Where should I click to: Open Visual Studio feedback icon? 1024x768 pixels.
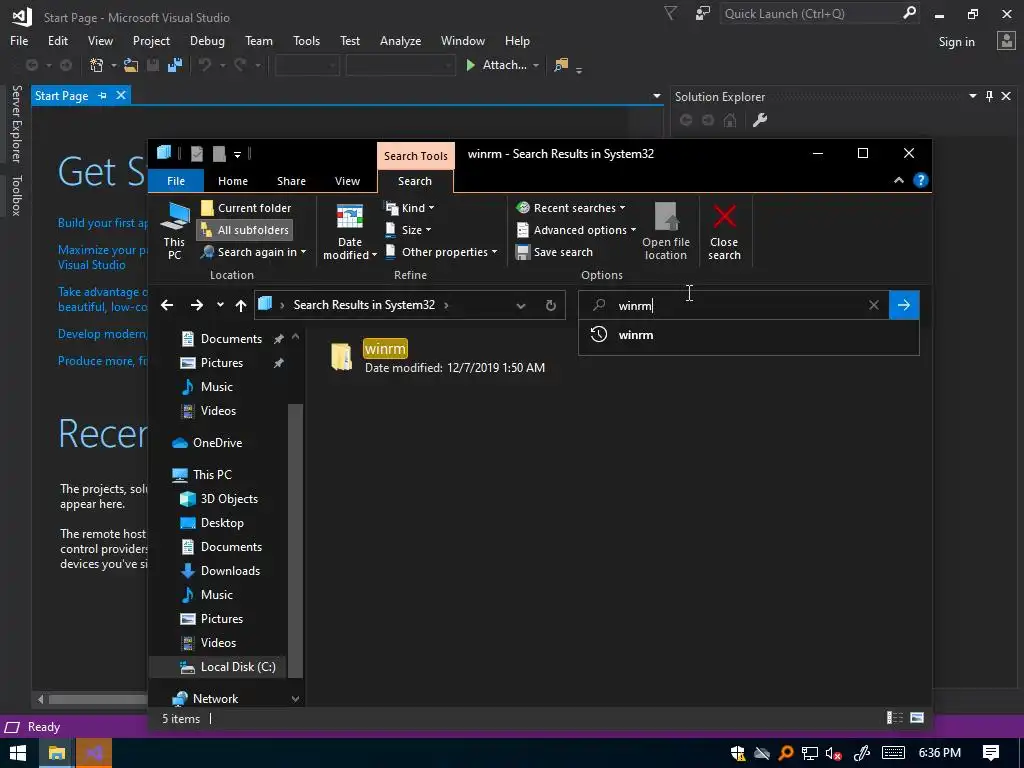coord(703,13)
